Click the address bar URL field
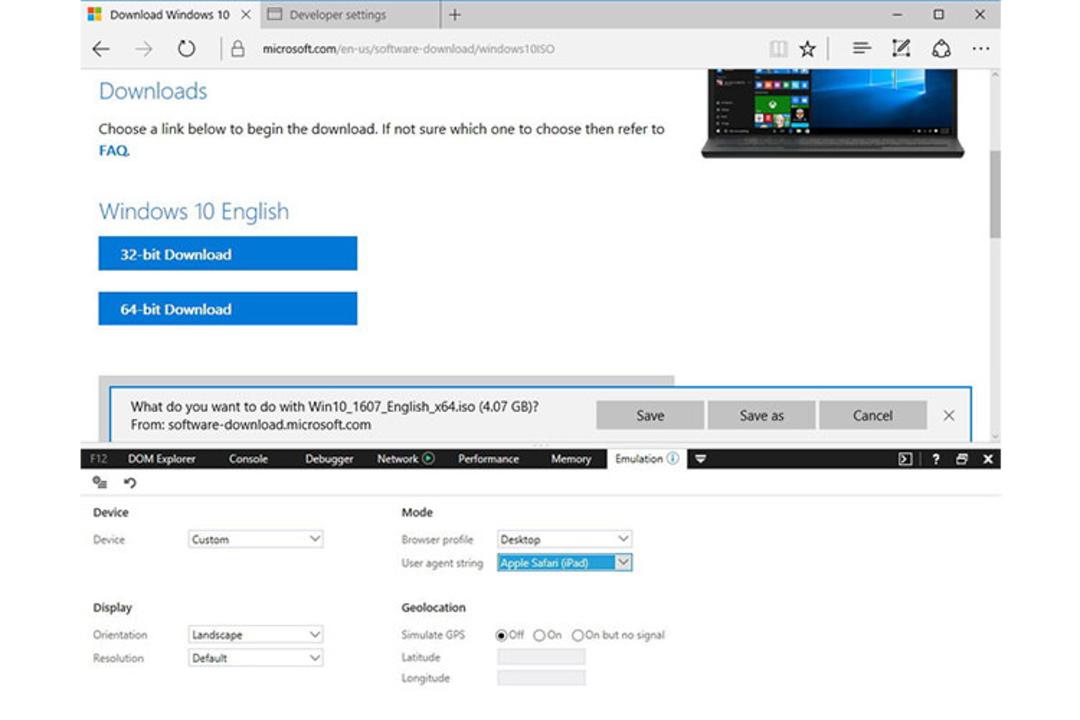 click(408, 49)
